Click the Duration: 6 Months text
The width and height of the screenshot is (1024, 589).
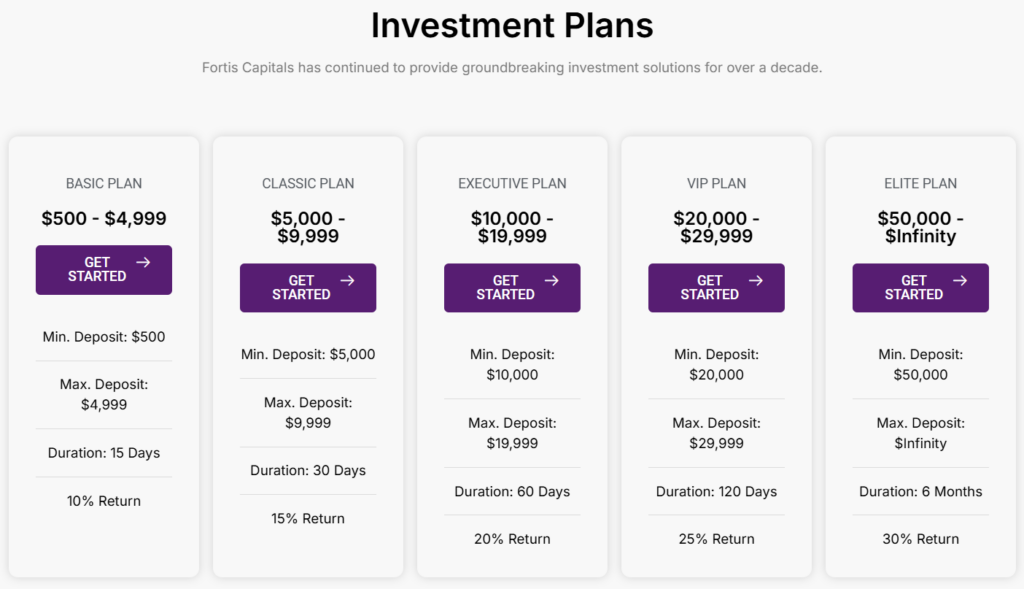tap(920, 491)
